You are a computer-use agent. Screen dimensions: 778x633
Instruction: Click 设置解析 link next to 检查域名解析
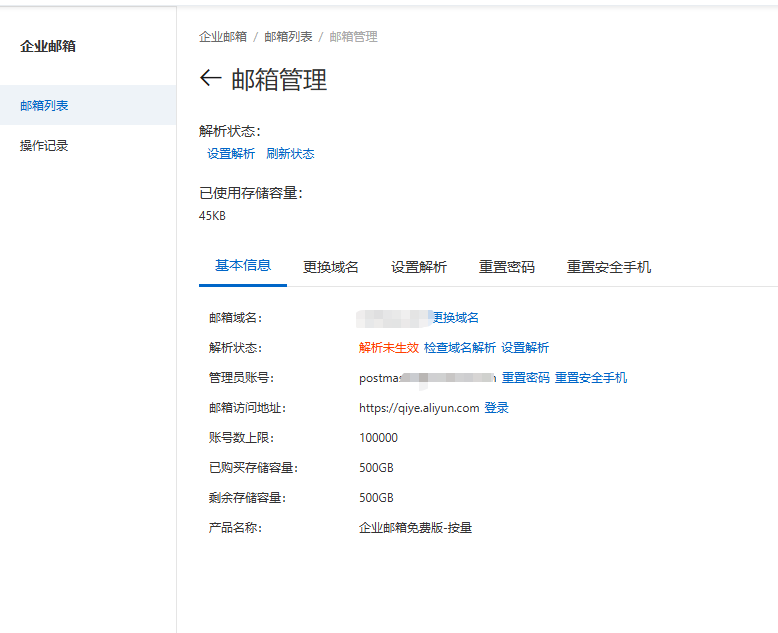click(525, 348)
